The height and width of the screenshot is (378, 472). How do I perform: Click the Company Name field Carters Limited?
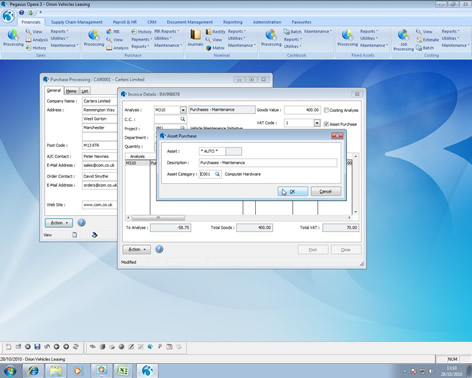click(99, 101)
